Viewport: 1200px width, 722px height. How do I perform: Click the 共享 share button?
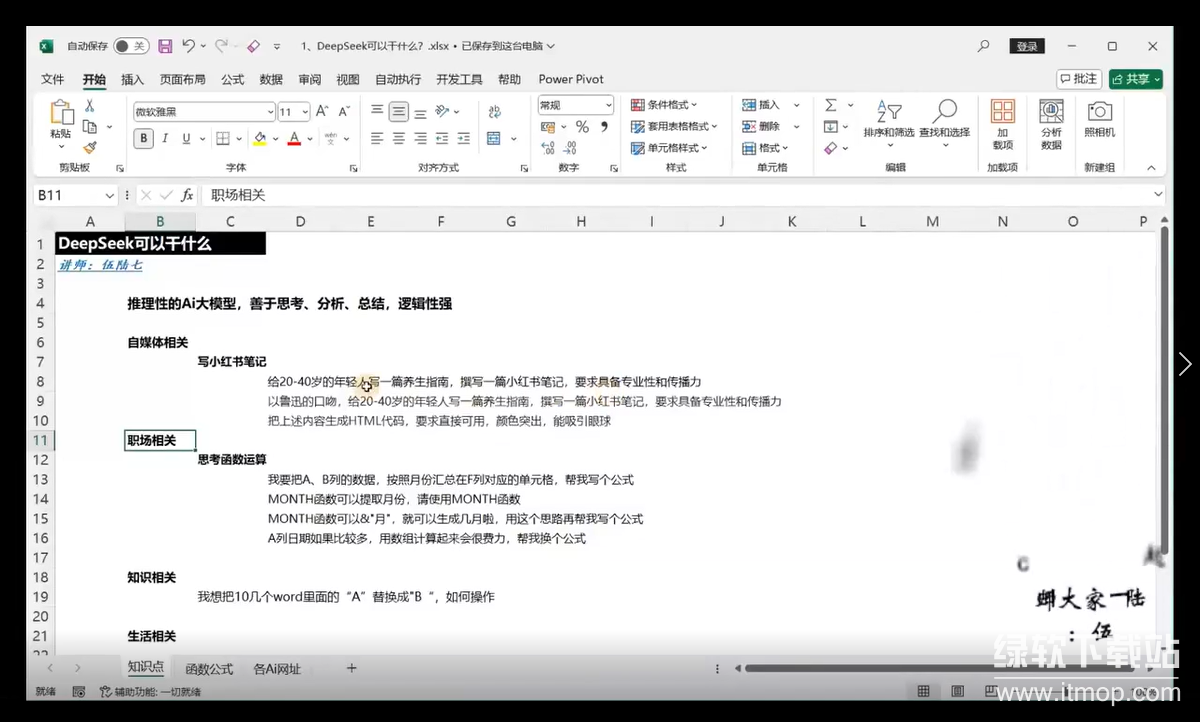click(x=1136, y=79)
